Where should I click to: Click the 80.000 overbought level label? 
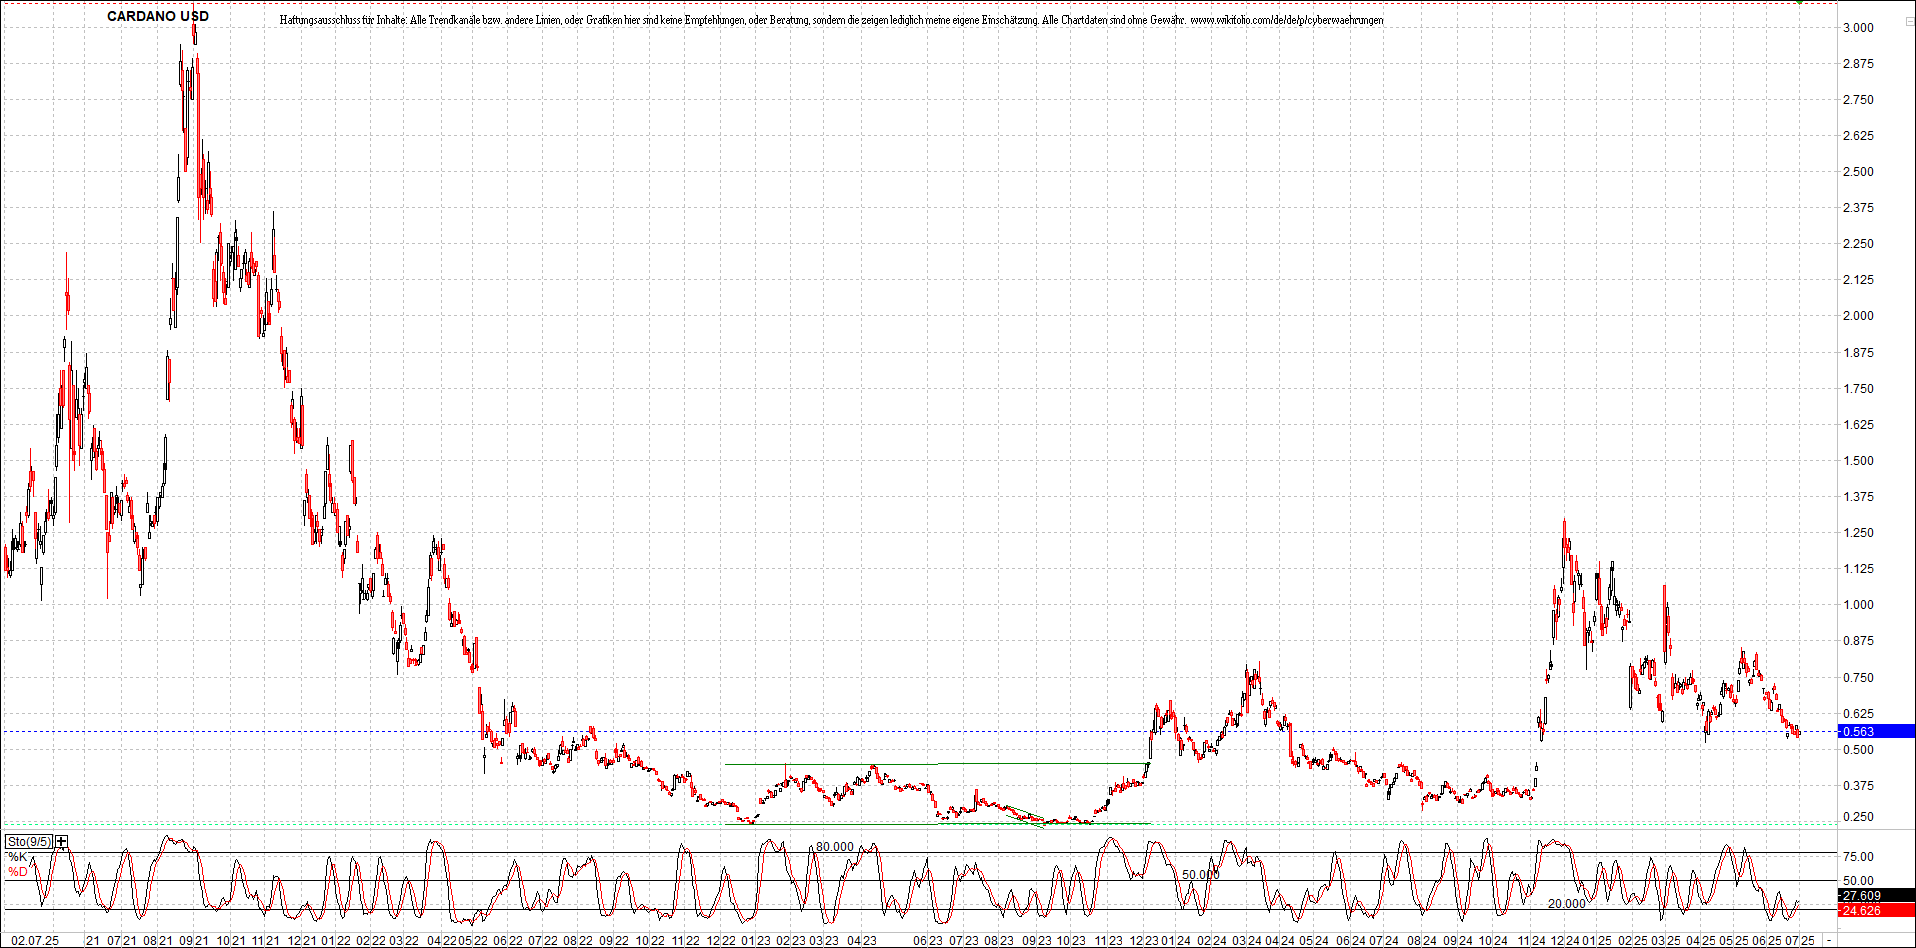tap(833, 846)
